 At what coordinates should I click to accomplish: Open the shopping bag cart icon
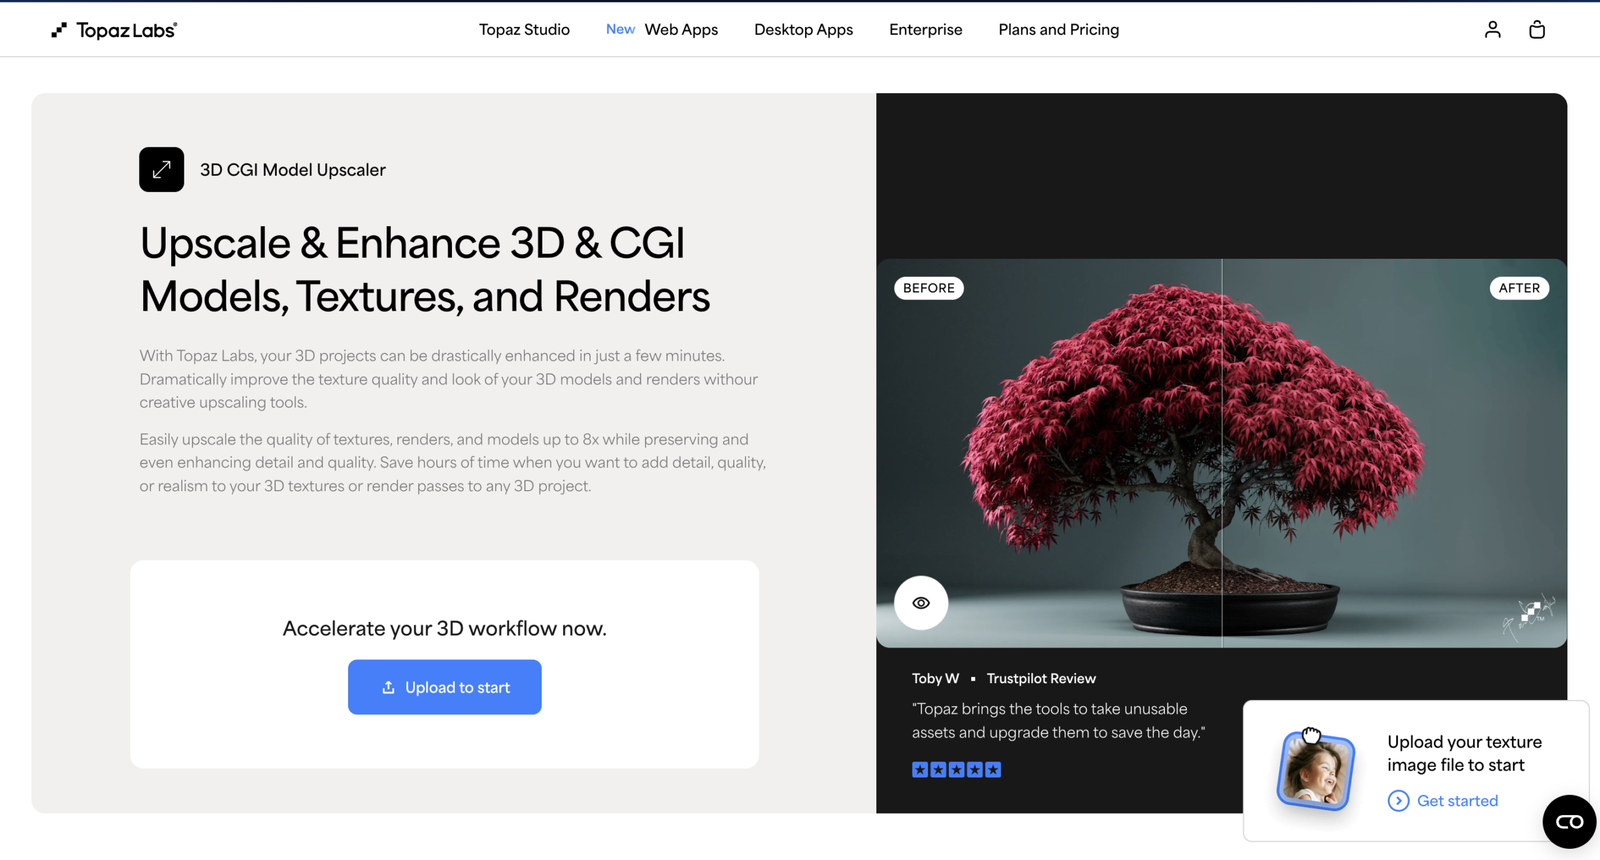point(1537,30)
